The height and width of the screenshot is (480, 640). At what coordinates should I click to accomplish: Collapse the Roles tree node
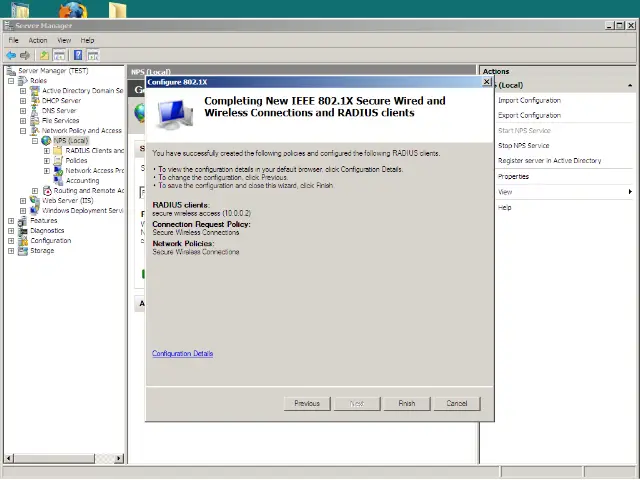pos(11,81)
